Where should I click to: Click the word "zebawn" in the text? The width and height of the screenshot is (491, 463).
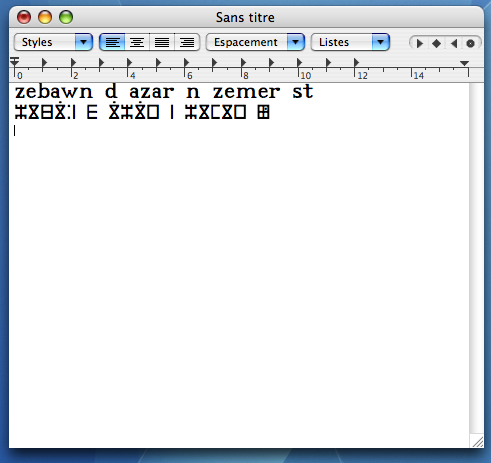pos(54,92)
